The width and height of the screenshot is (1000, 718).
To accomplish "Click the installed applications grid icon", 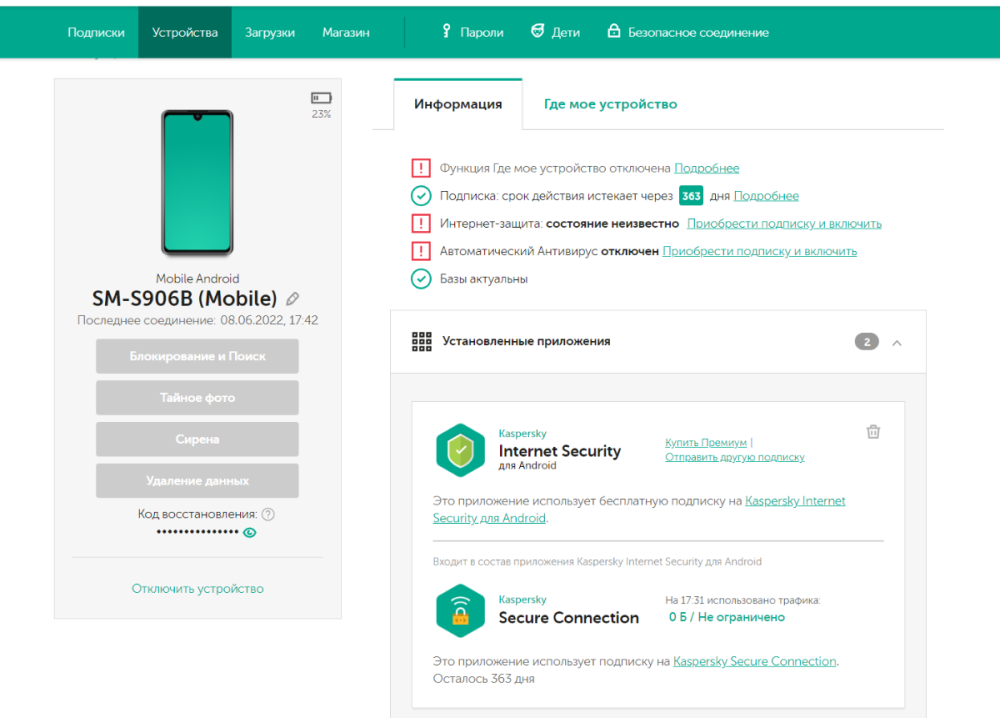I will click(x=424, y=341).
